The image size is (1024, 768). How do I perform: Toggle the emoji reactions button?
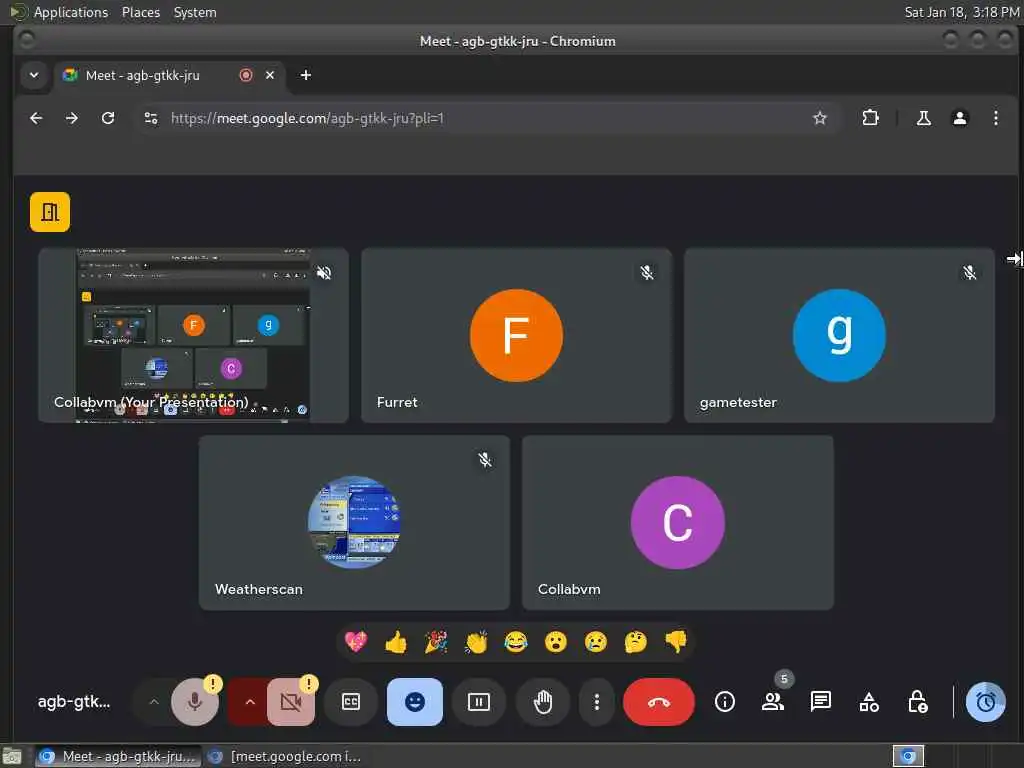[415, 702]
